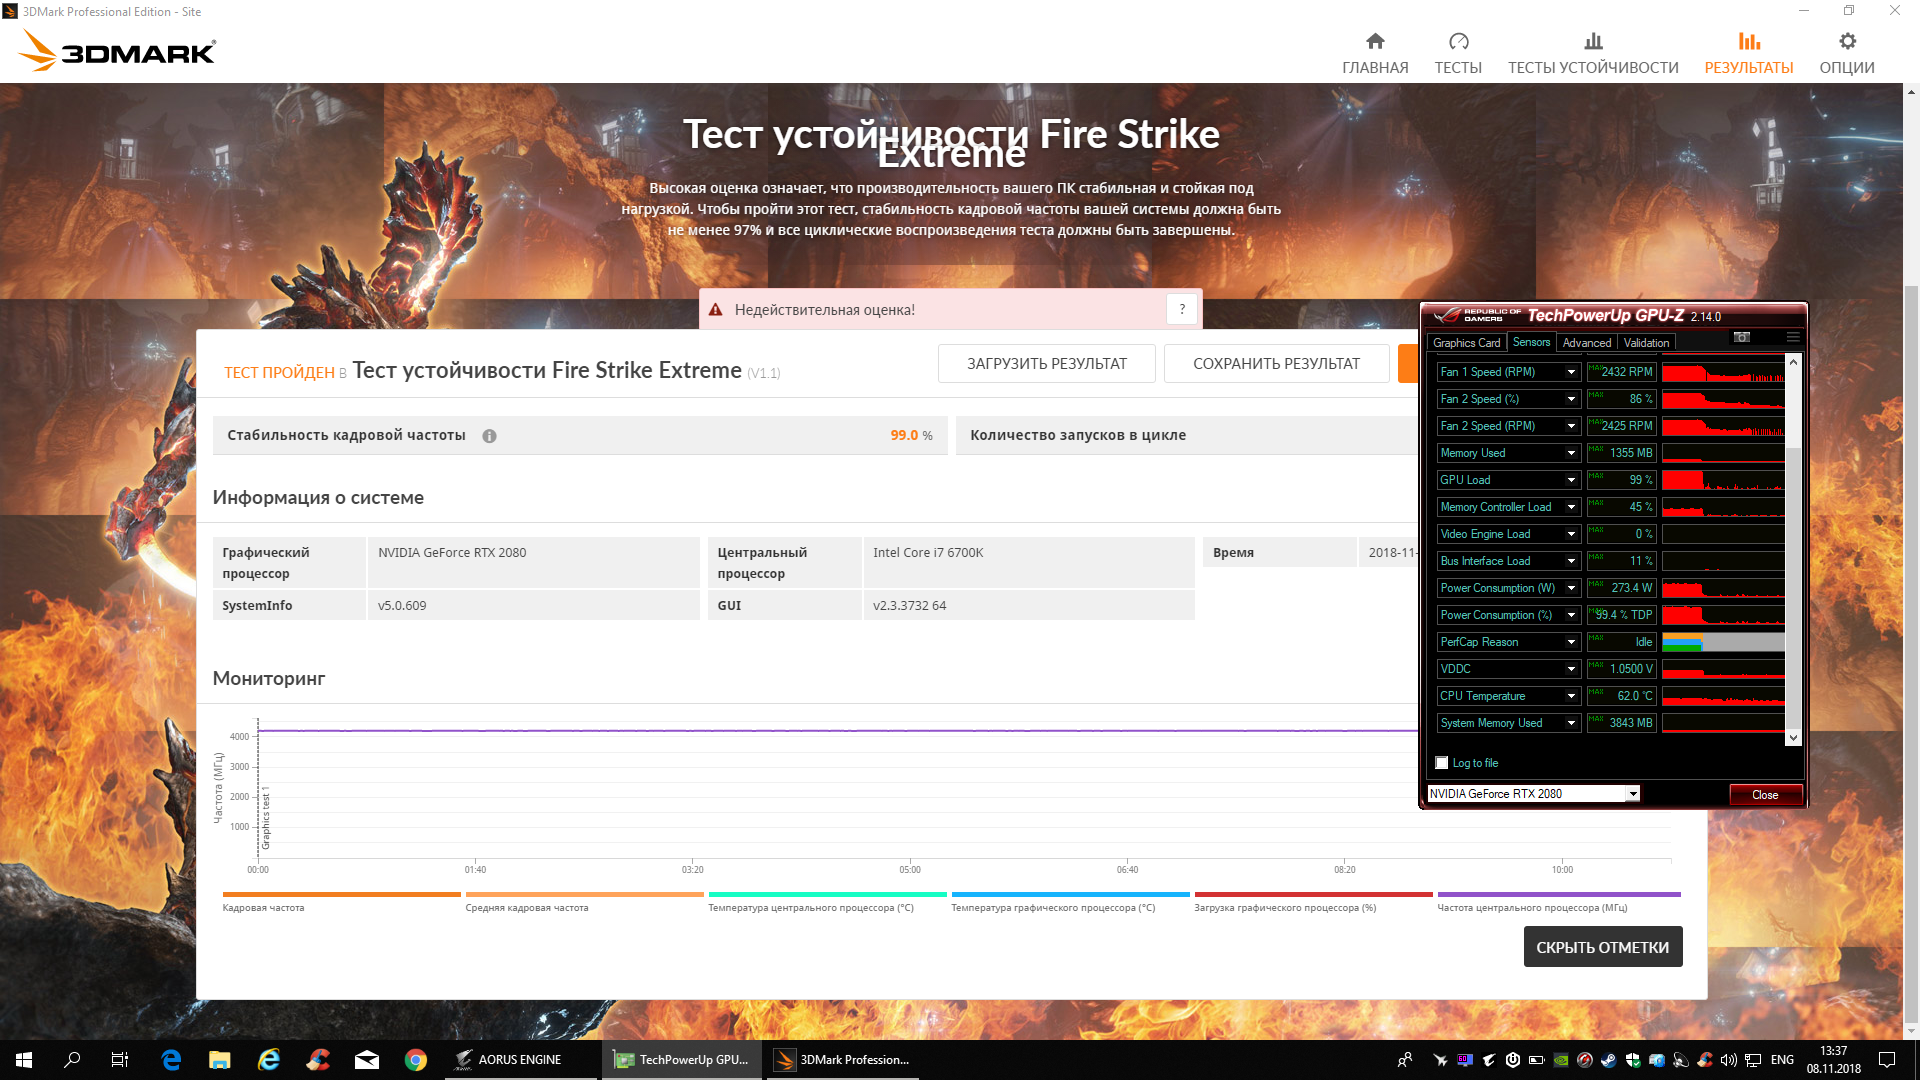This screenshot has width=1920, height=1080.
Task: Open the PerfCap Reason sensor dropdown
Action: (x=1571, y=642)
